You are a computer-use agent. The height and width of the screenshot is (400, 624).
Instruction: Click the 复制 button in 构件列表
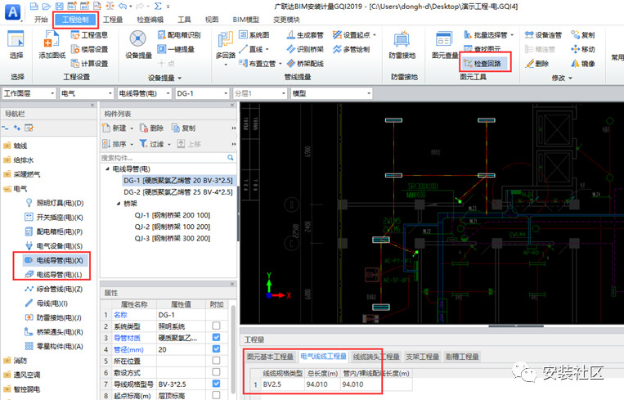[183, 128]
